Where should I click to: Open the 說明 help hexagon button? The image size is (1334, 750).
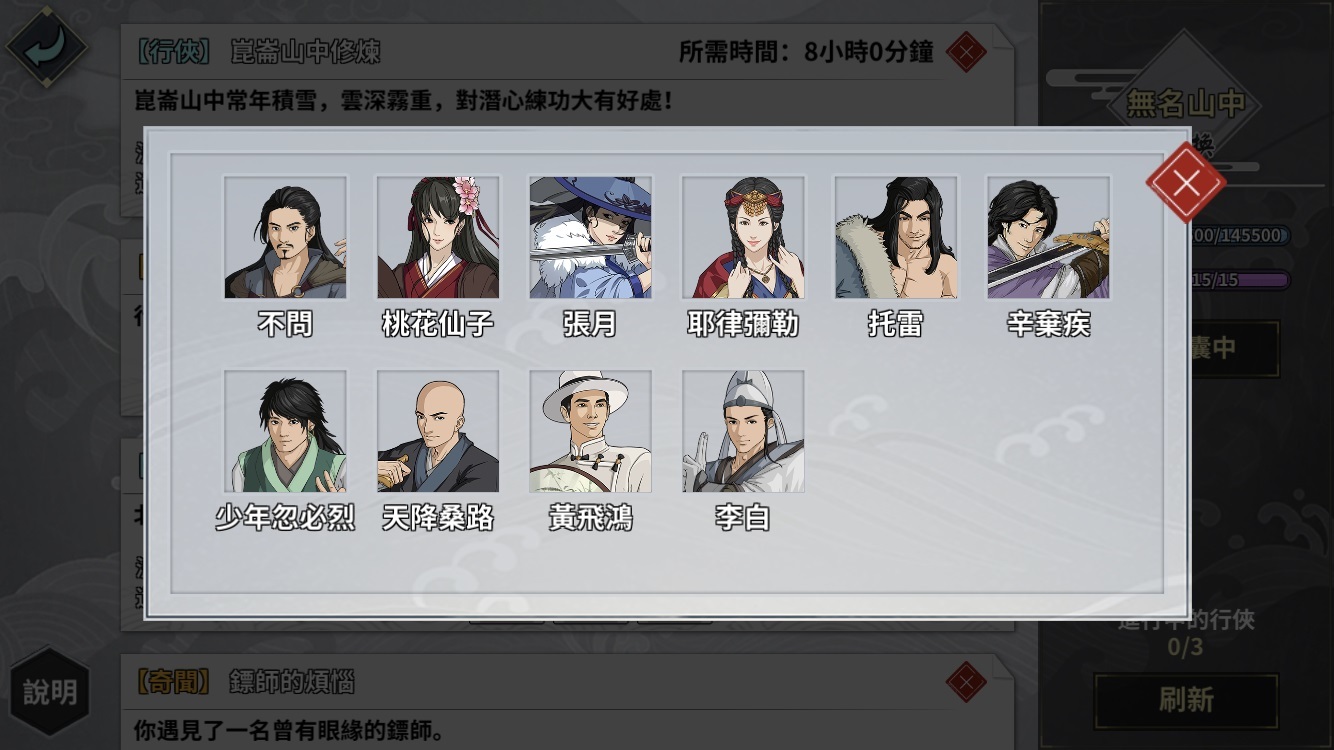coord(50,692)
